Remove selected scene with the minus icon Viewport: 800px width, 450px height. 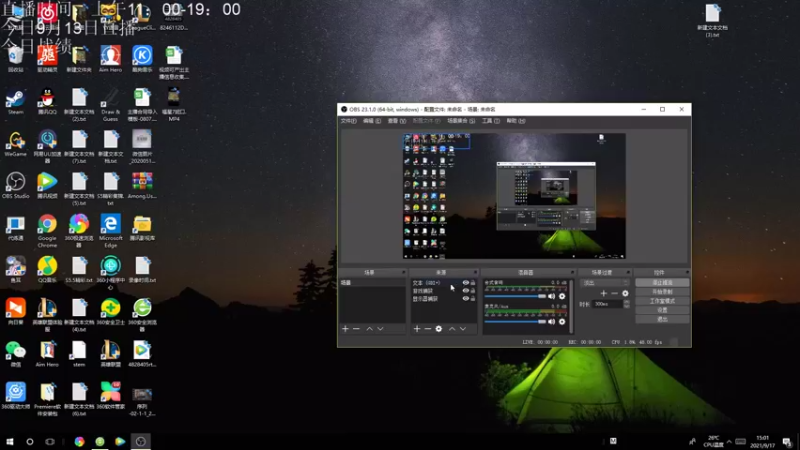[356, 329]
